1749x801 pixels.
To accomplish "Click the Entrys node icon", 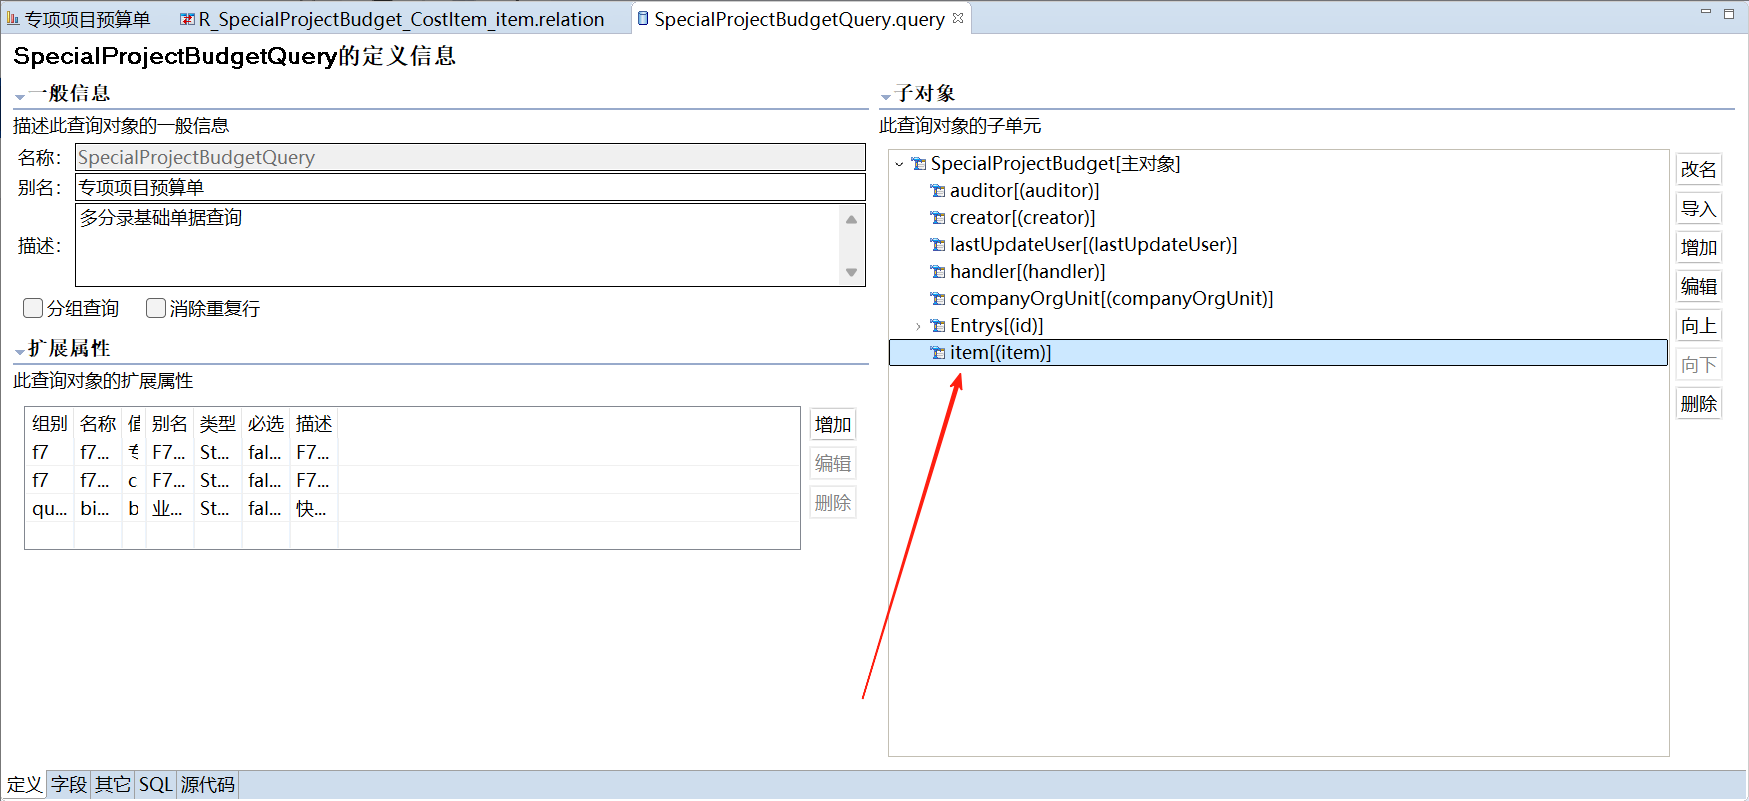I will point(937,326).
